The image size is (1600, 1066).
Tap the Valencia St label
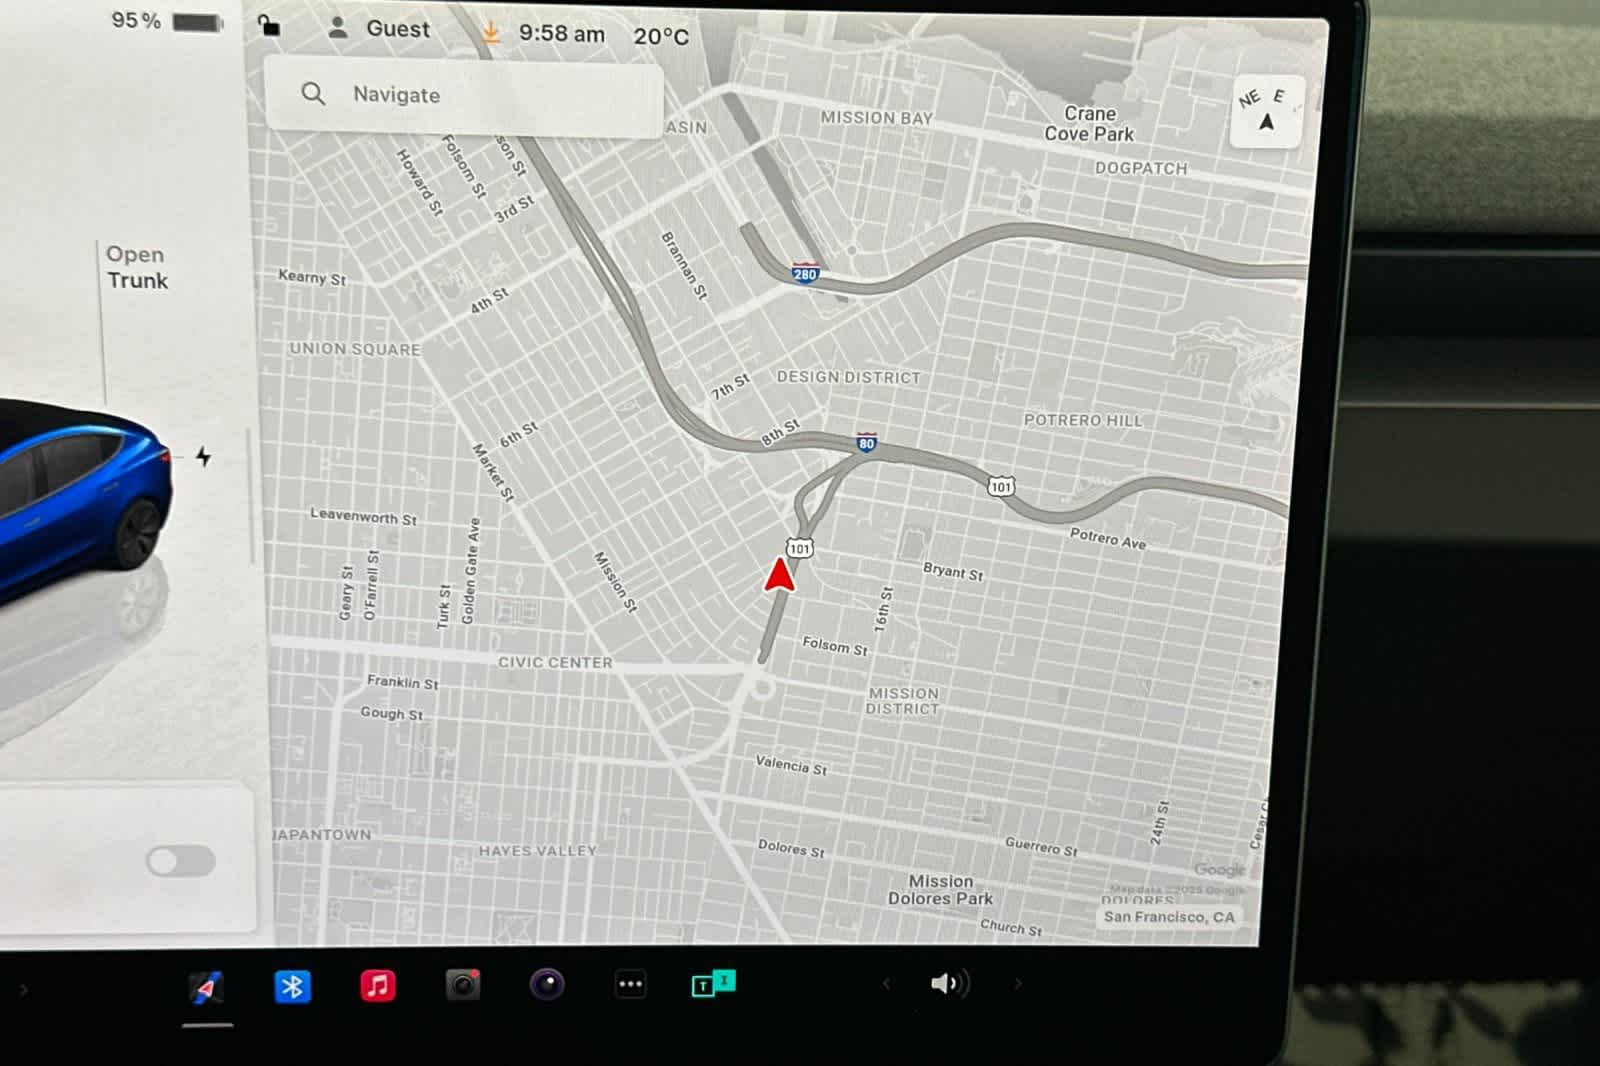click(x=791, y=765)
